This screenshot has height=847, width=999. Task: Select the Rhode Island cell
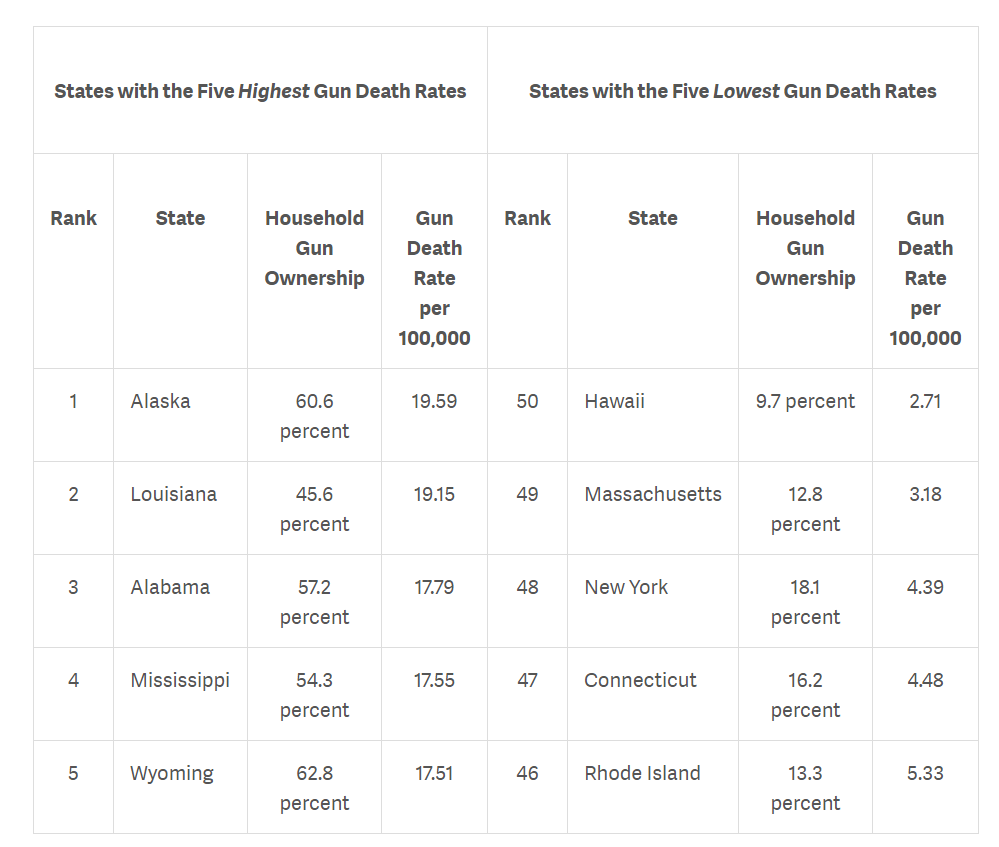(x=652, y=787)
